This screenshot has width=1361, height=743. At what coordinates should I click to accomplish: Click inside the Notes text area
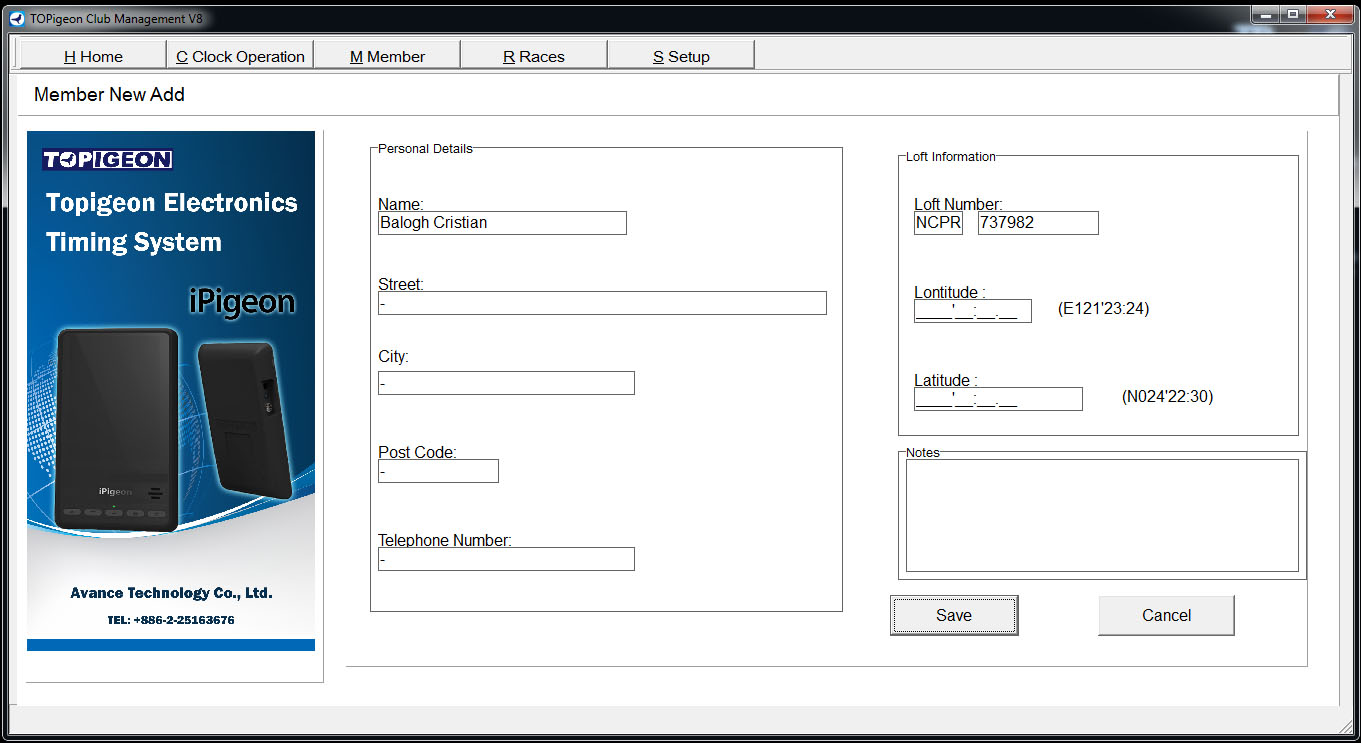click(1102, 515)
